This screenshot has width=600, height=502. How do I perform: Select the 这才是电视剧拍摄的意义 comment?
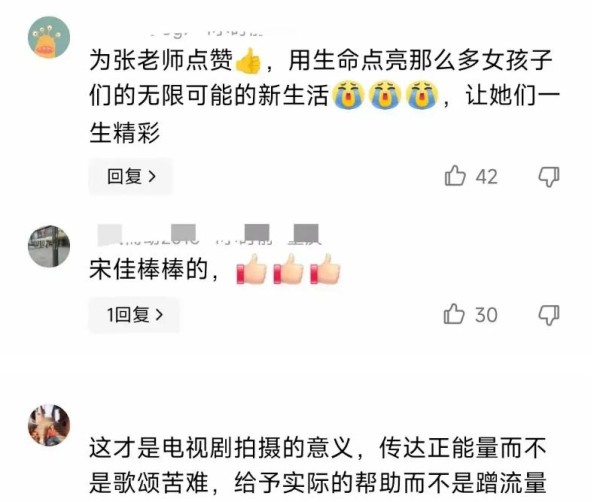point(318,465)
